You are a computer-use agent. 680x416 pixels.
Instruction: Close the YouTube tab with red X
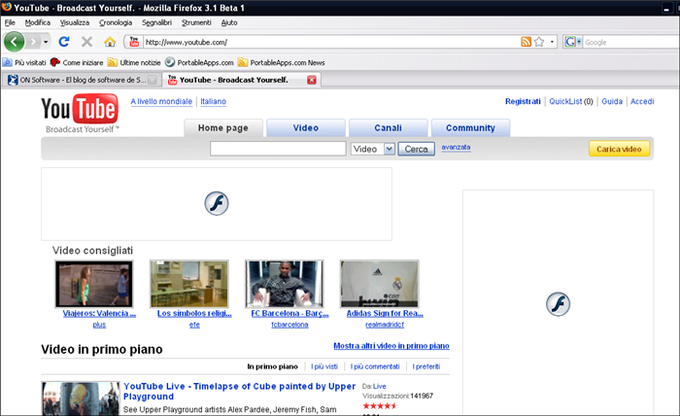[x=312, y=80]
